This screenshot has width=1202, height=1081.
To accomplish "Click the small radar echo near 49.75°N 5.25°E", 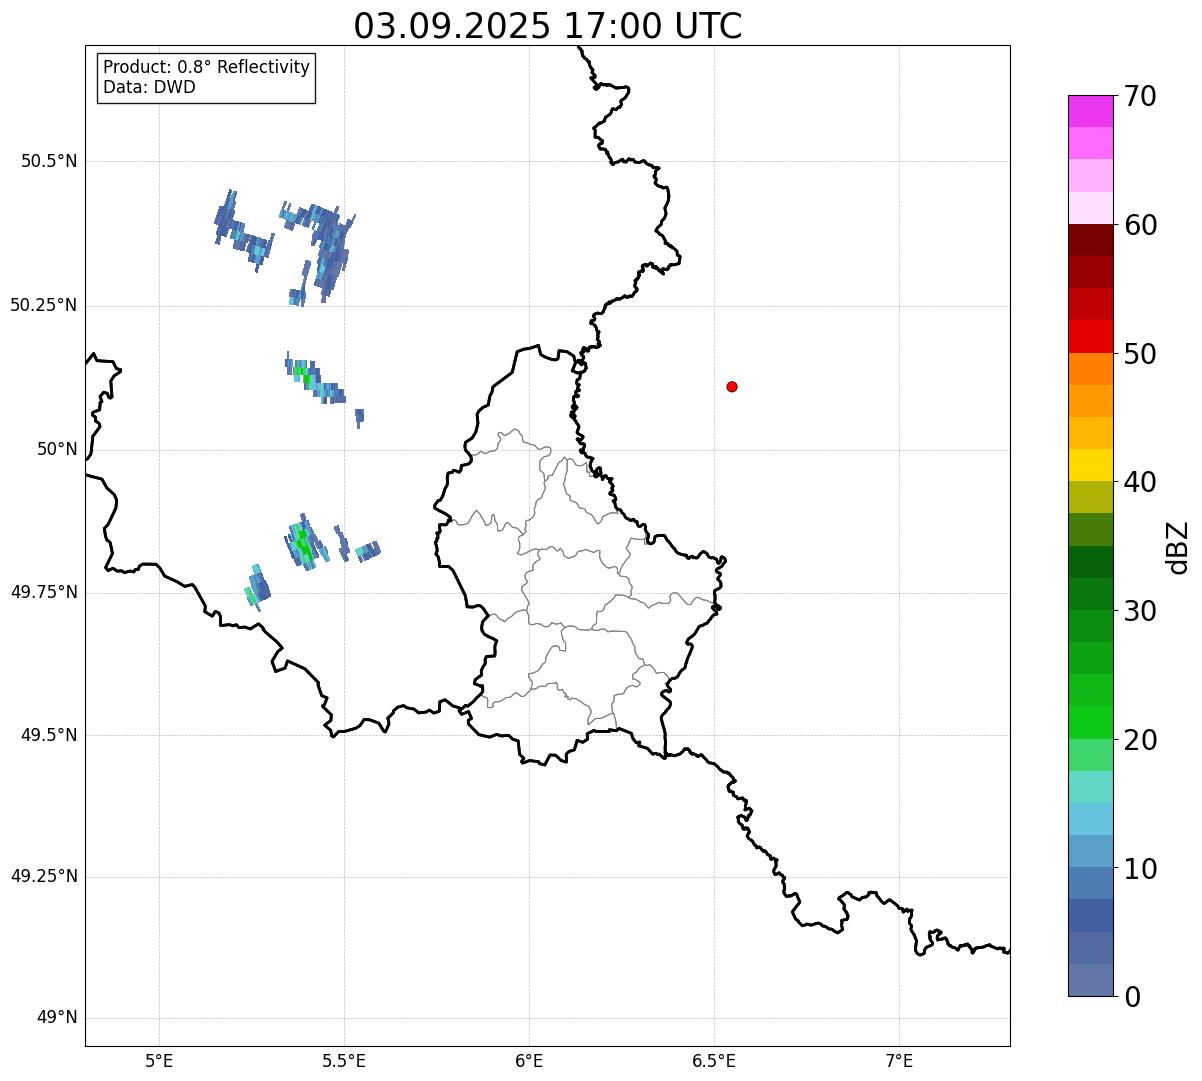I will (257, 587).
